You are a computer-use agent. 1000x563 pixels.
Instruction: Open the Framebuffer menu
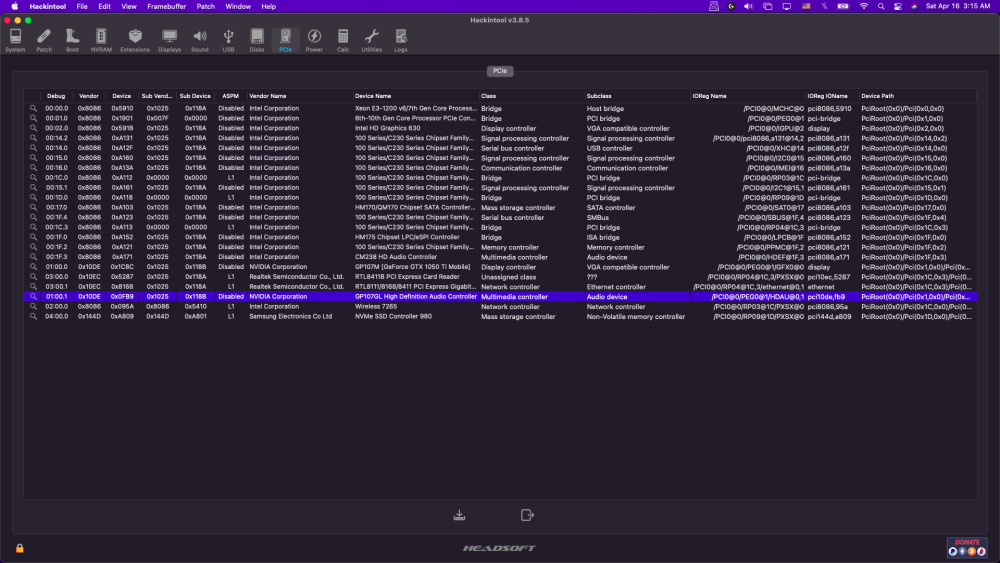pos(166,6)
